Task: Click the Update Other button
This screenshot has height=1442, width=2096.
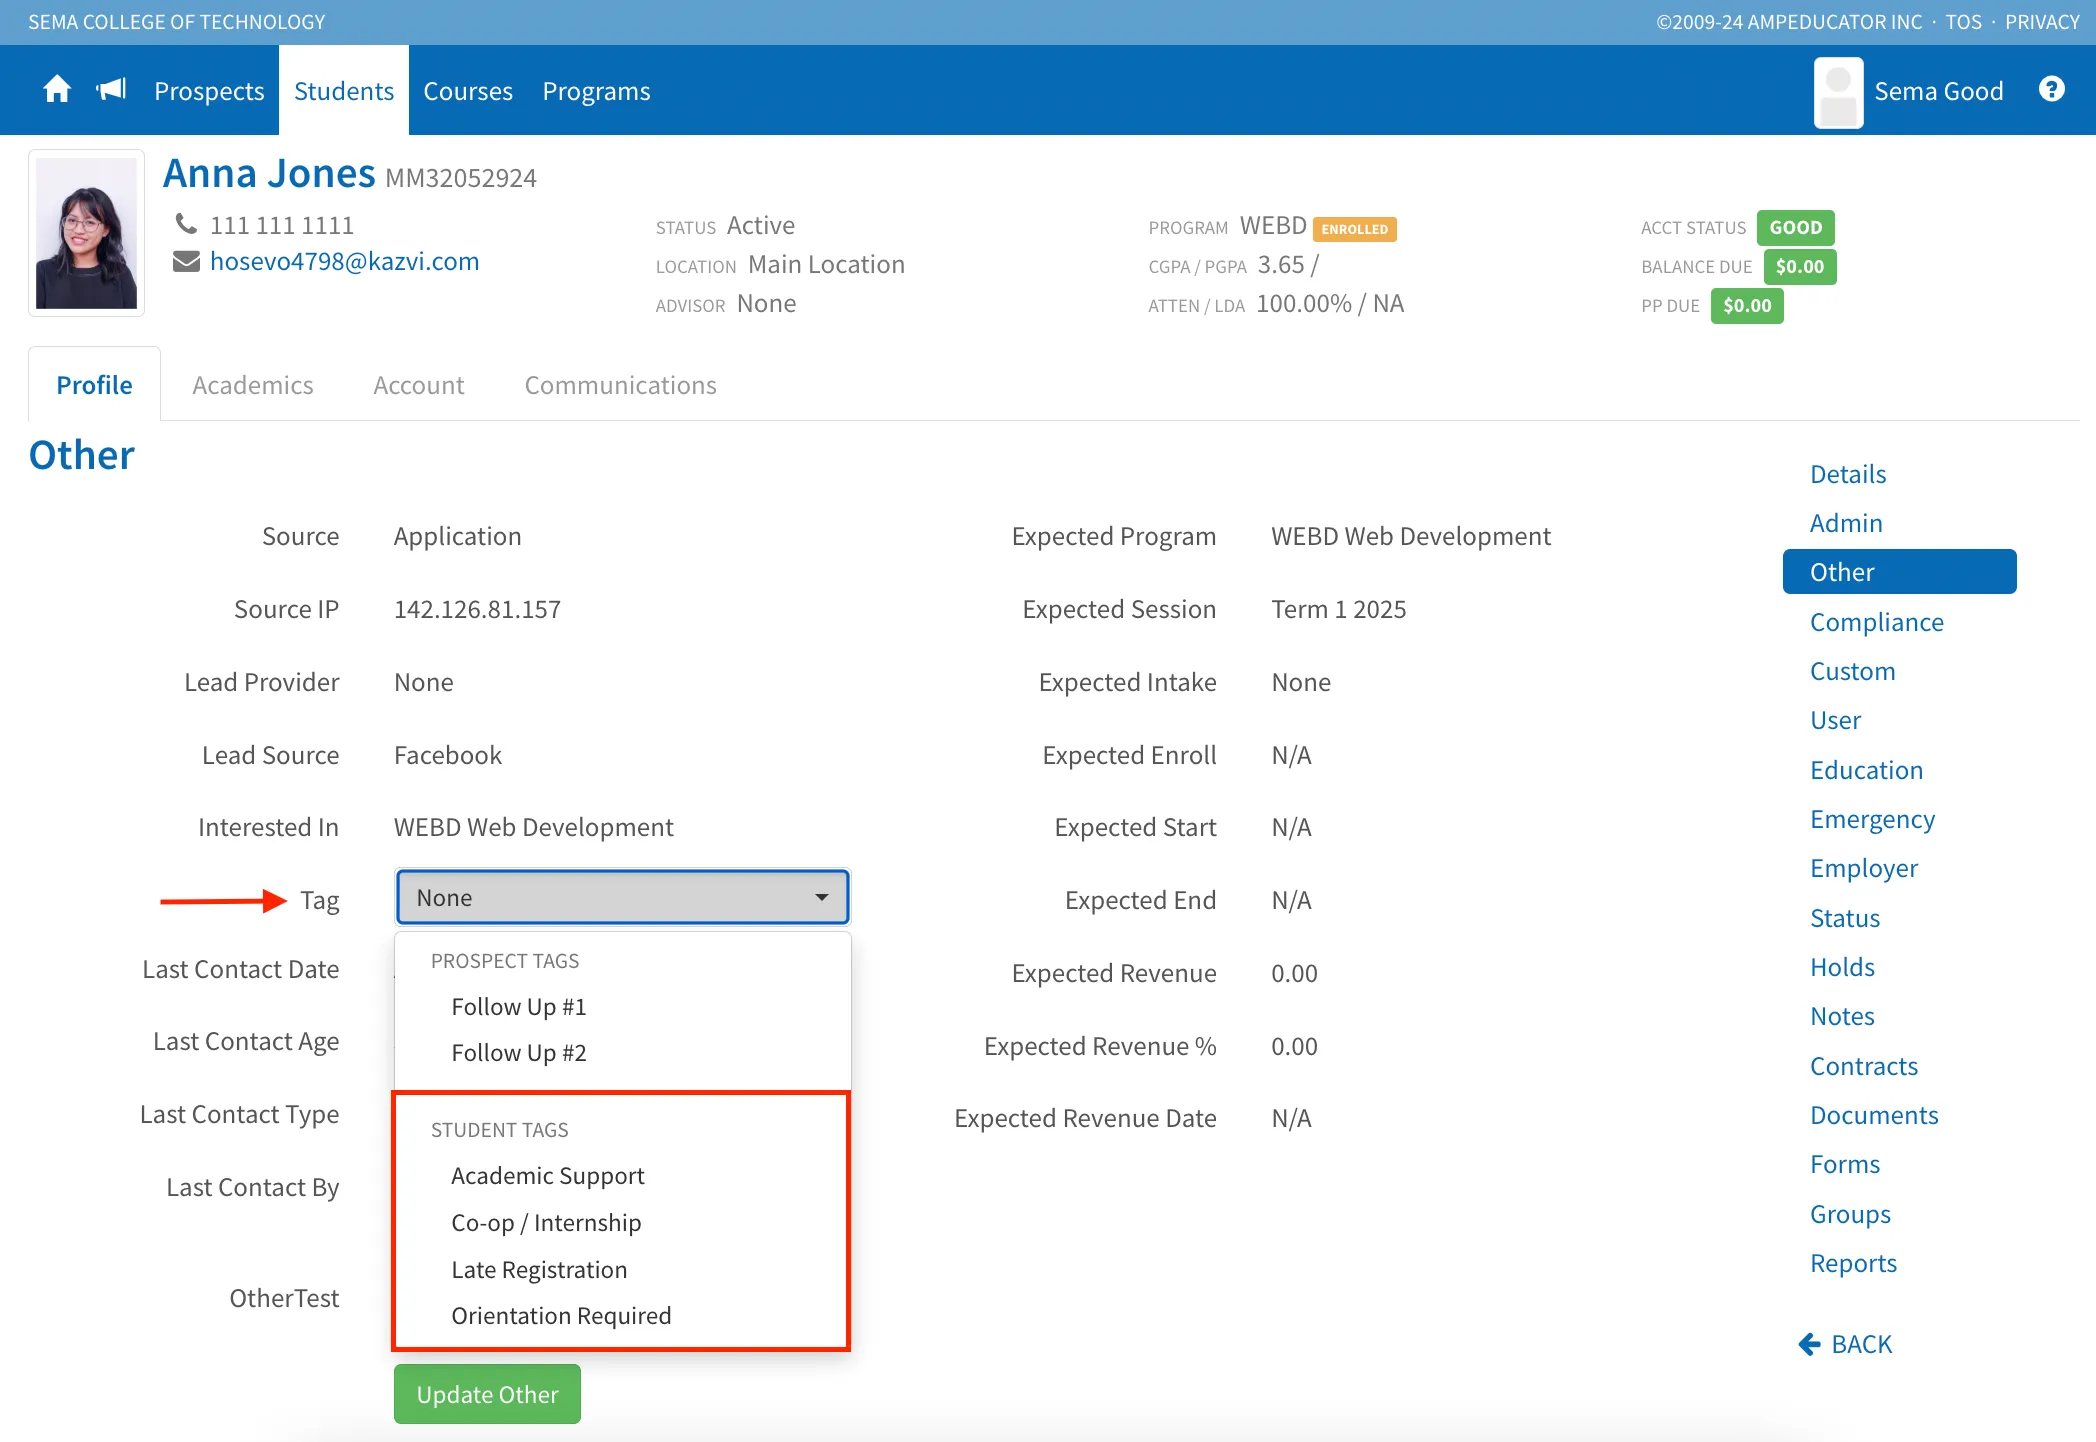Action: coord(487,1394)
